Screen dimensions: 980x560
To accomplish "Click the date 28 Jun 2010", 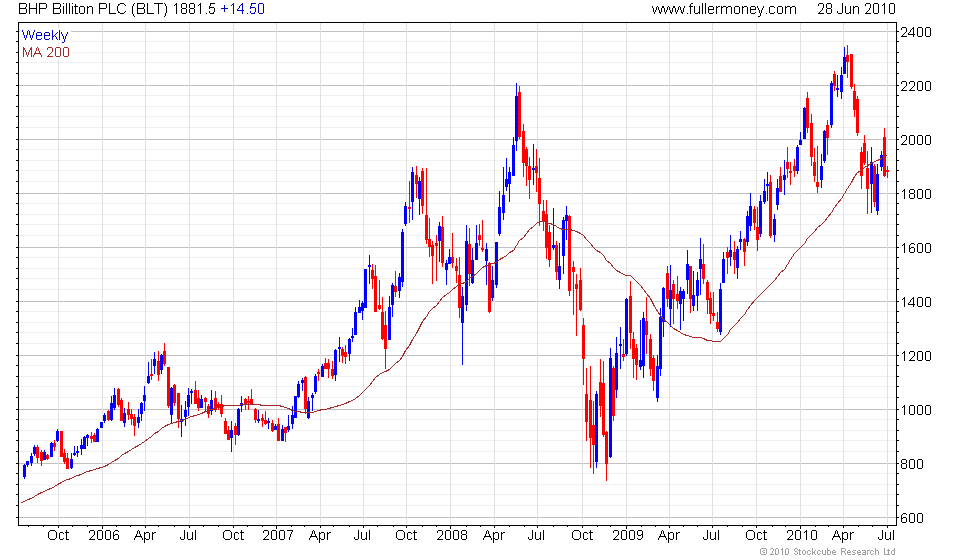I will click(x=856, y=9).
